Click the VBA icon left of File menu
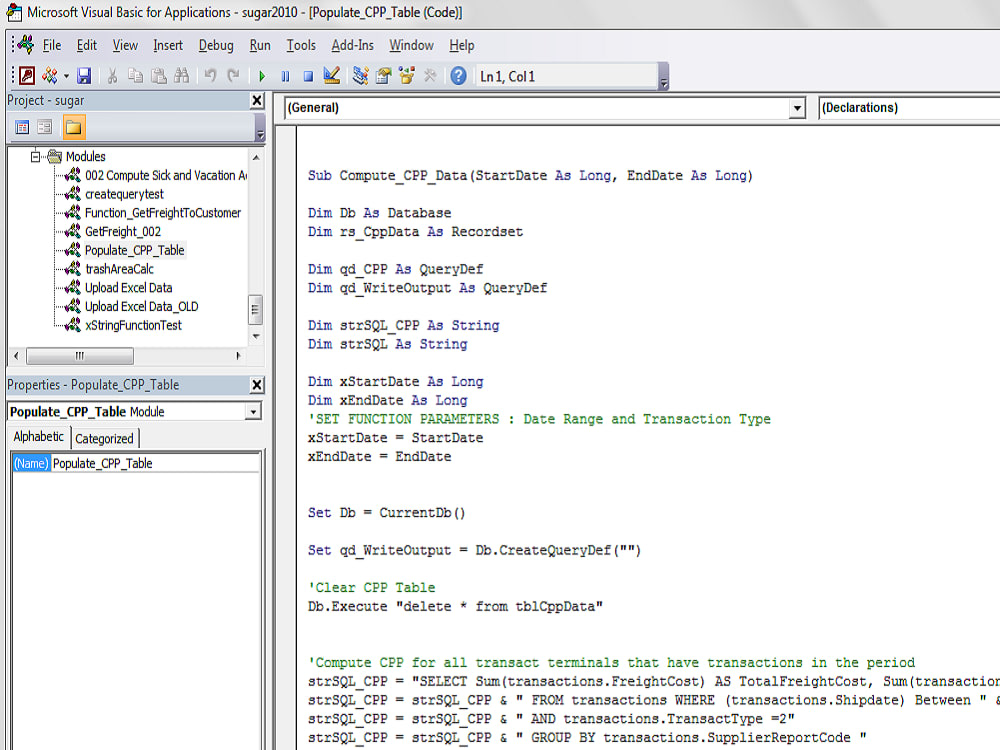 click(x=26, y=45)
